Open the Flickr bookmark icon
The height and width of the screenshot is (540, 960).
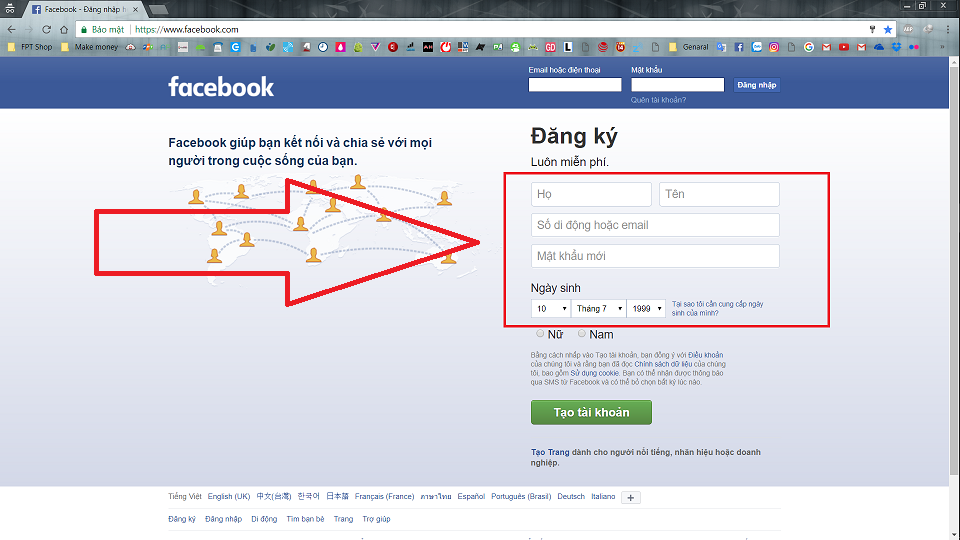pyautogui.click(x=913, y=47)
